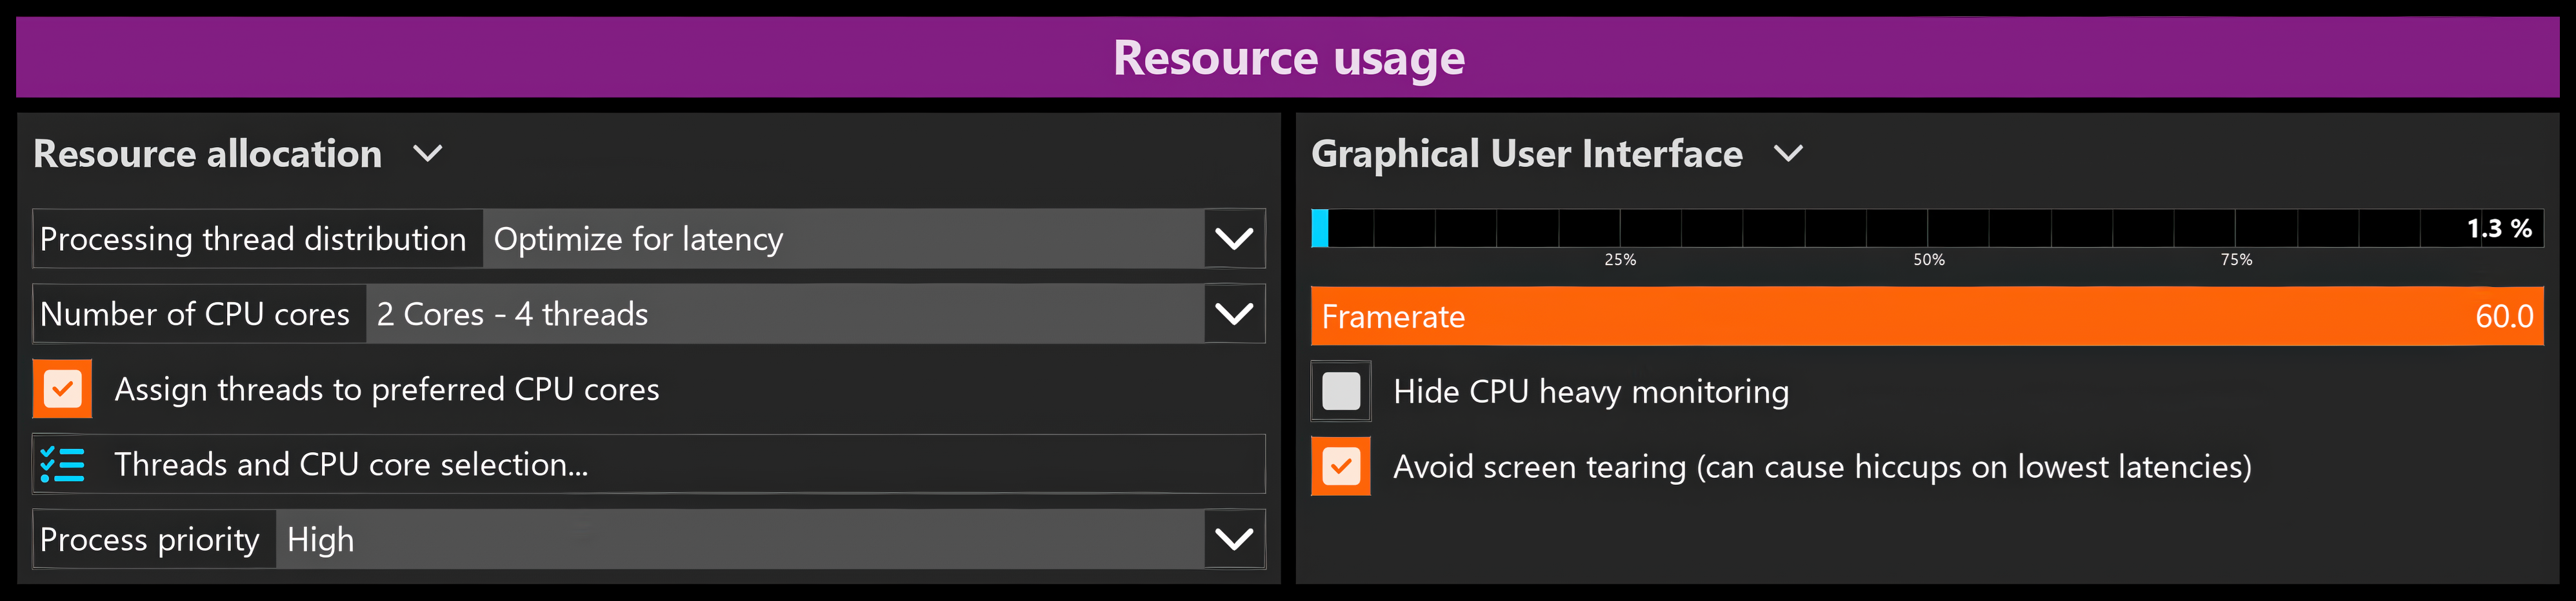Select the 2 Cores - 4 threads field
The width and height of the screenshot is (2576, 601).
[785, 314]
